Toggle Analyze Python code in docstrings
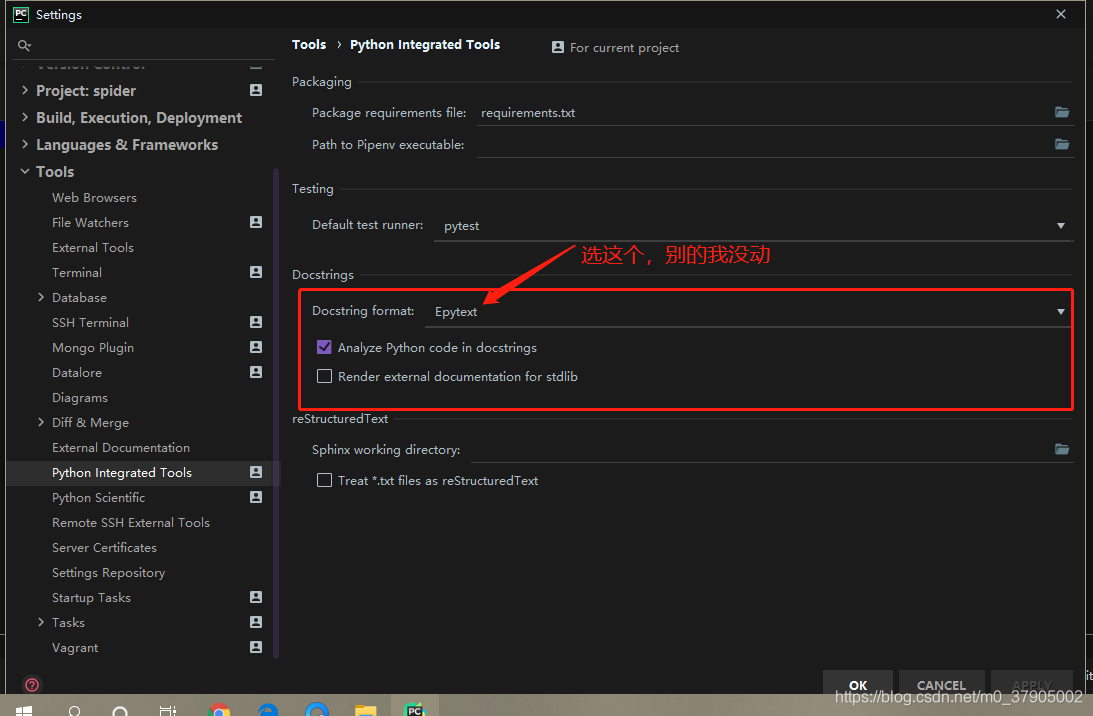 [x=324, y=347]
